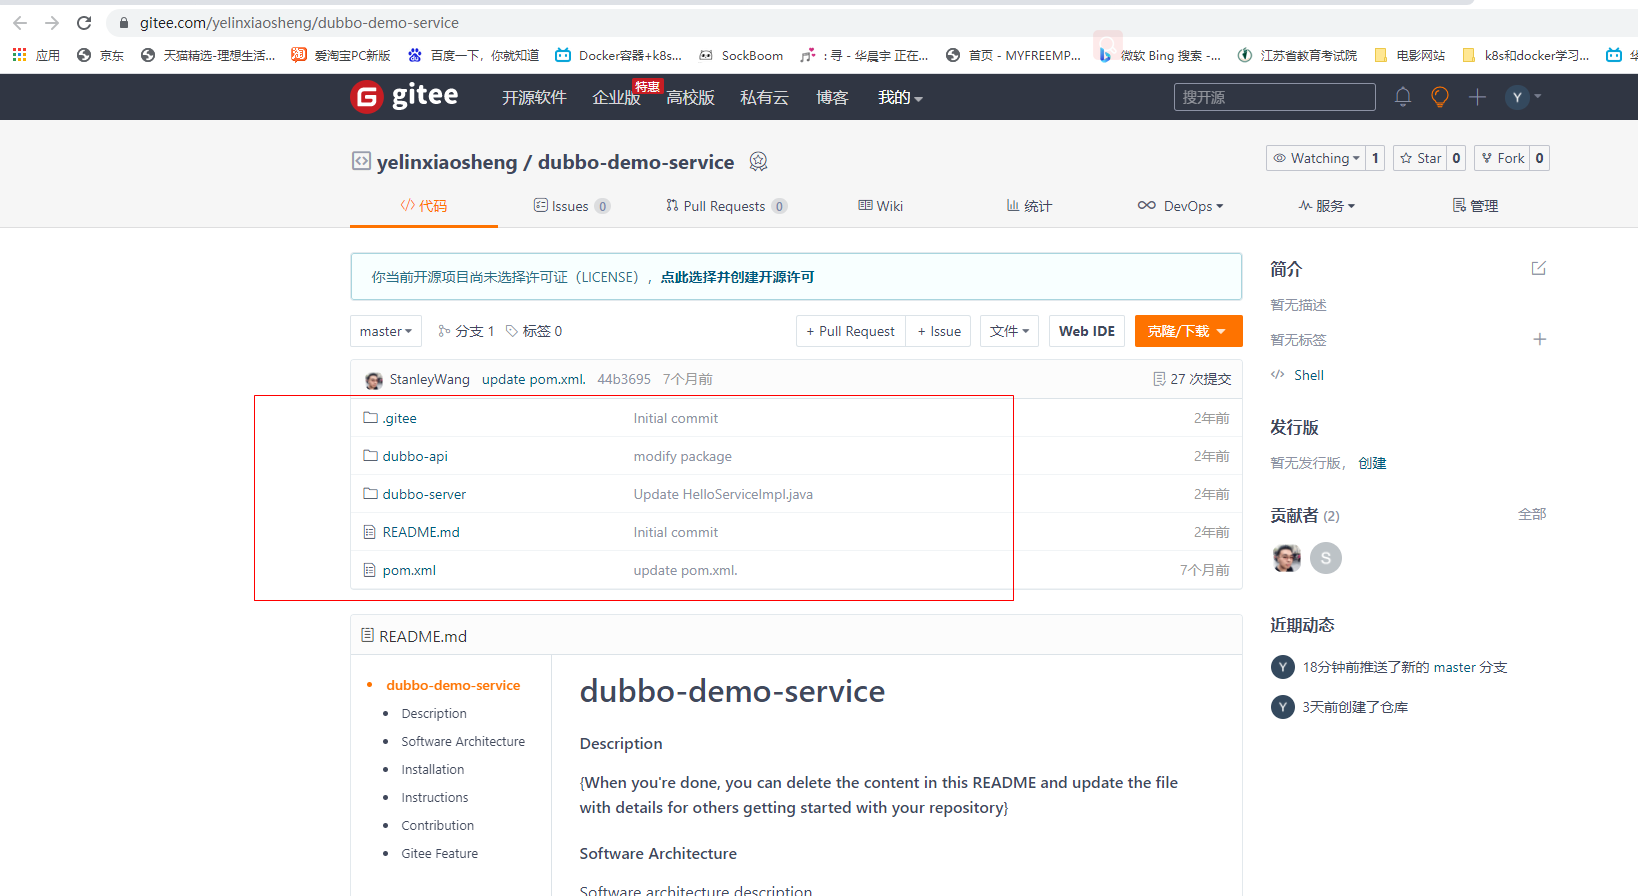This screenshot has width=1638, height=896.
Task: Click browser forward arrow
Action: tap(52, 22)
